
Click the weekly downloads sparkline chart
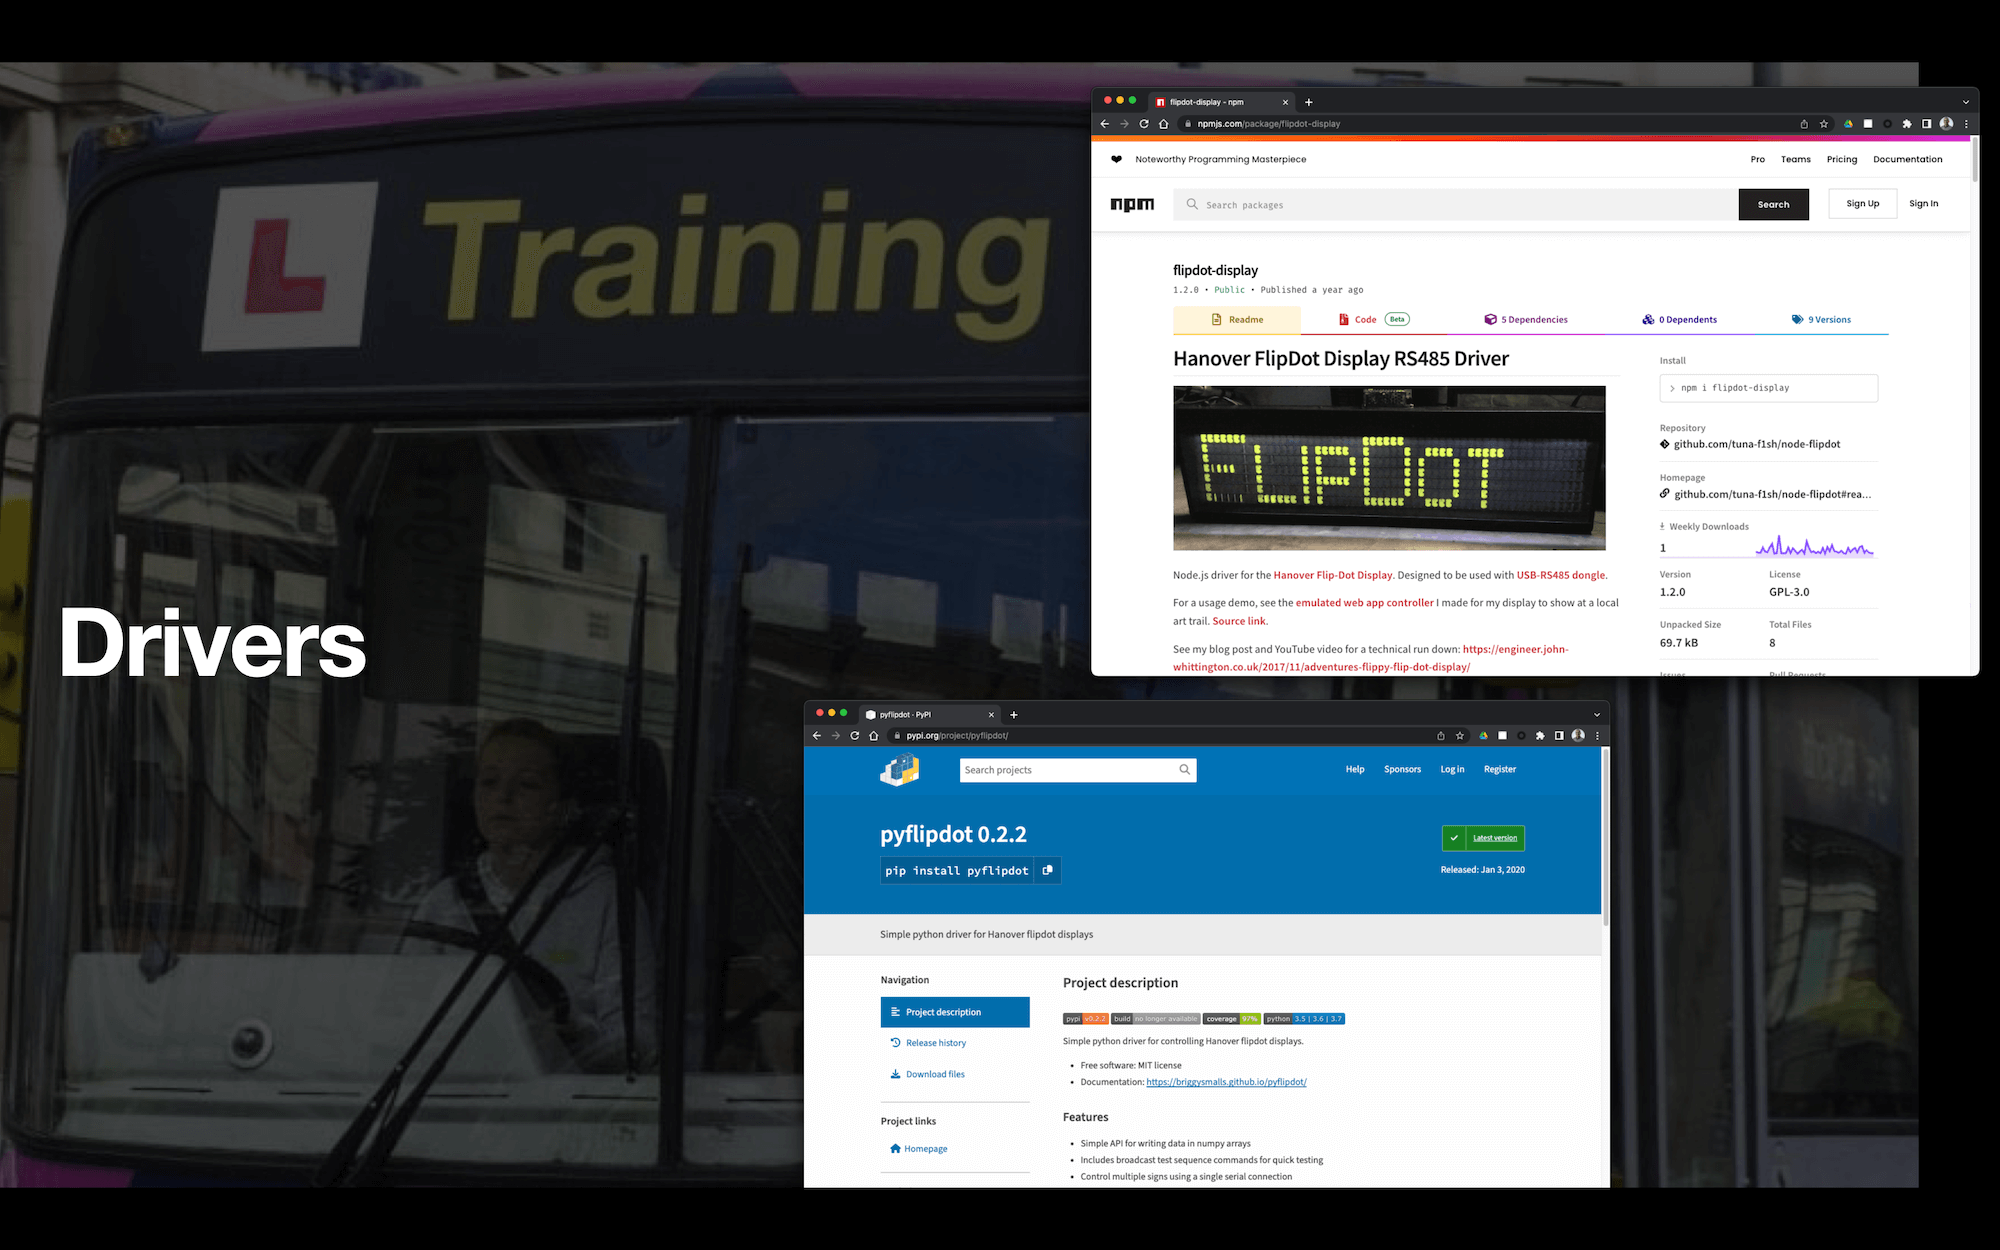(x=1816, y=543)
